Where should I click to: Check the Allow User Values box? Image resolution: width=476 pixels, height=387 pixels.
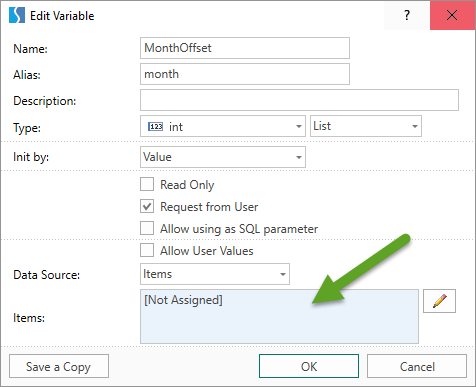[147, 250]
